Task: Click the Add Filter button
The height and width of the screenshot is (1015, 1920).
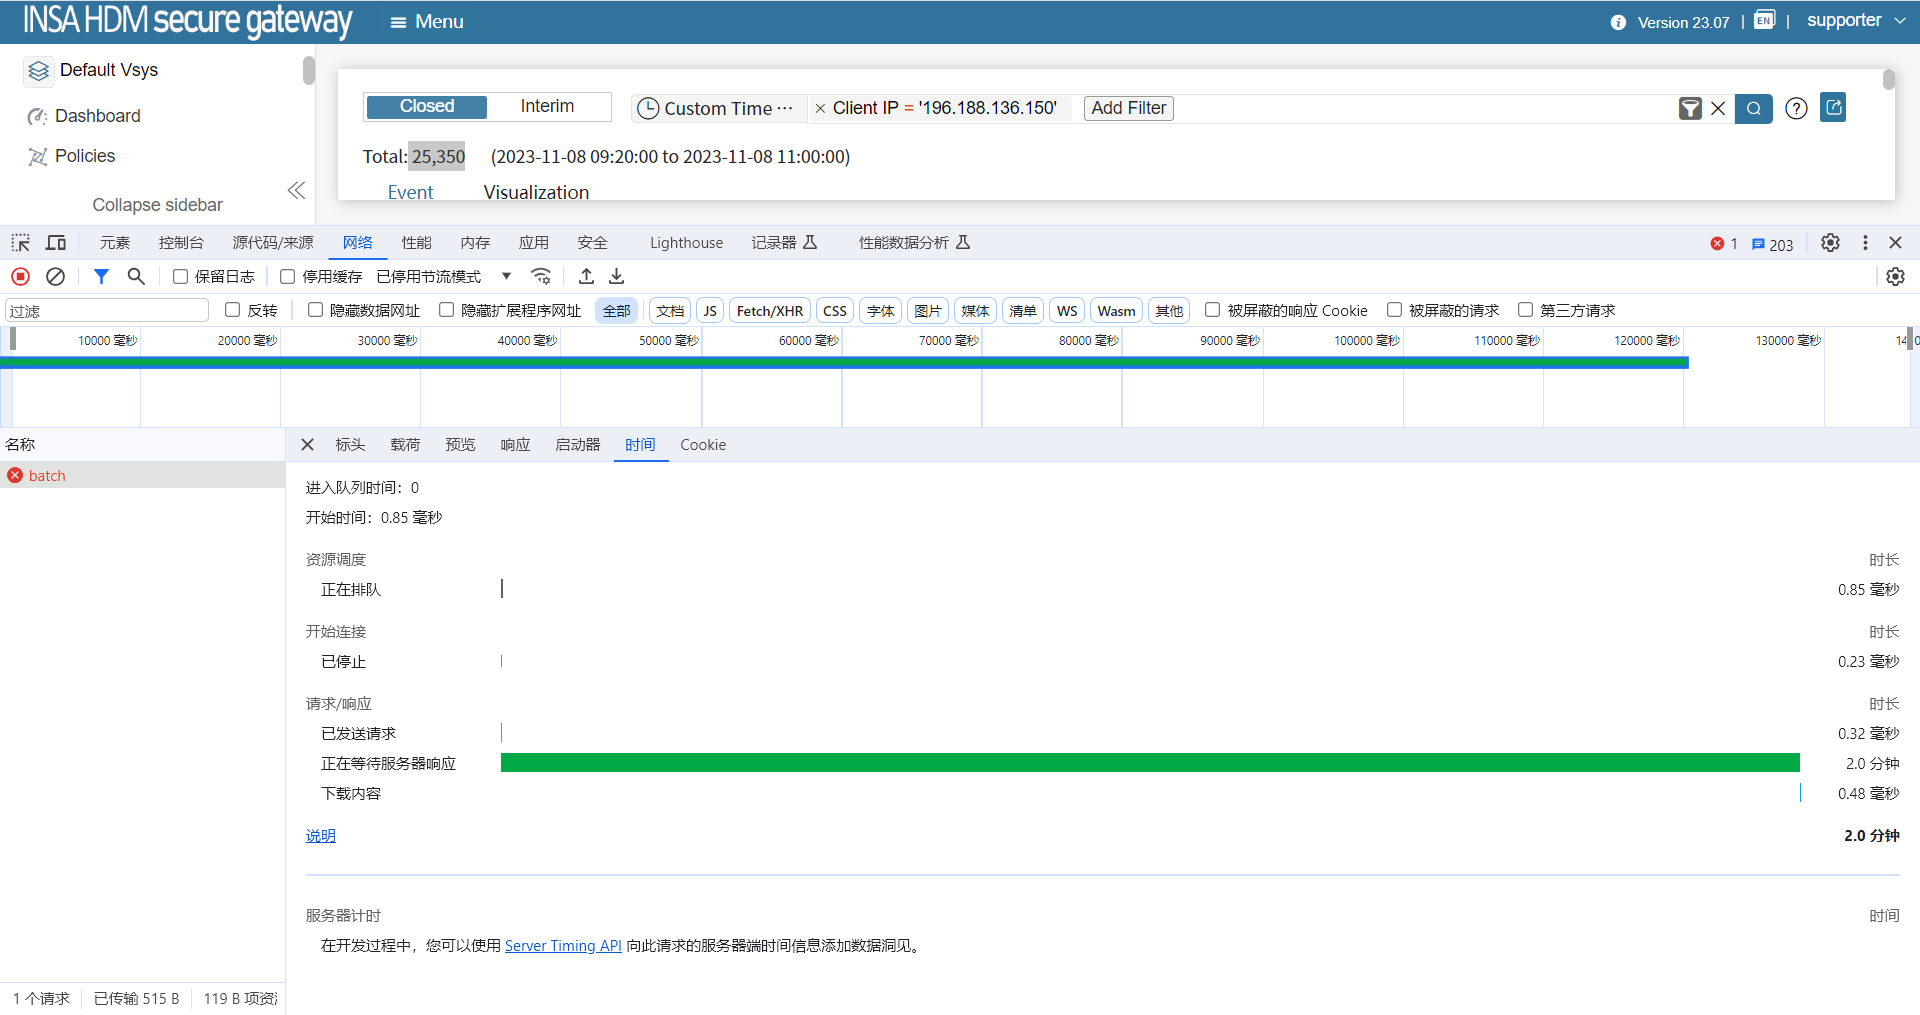Action: point(1128,108)
